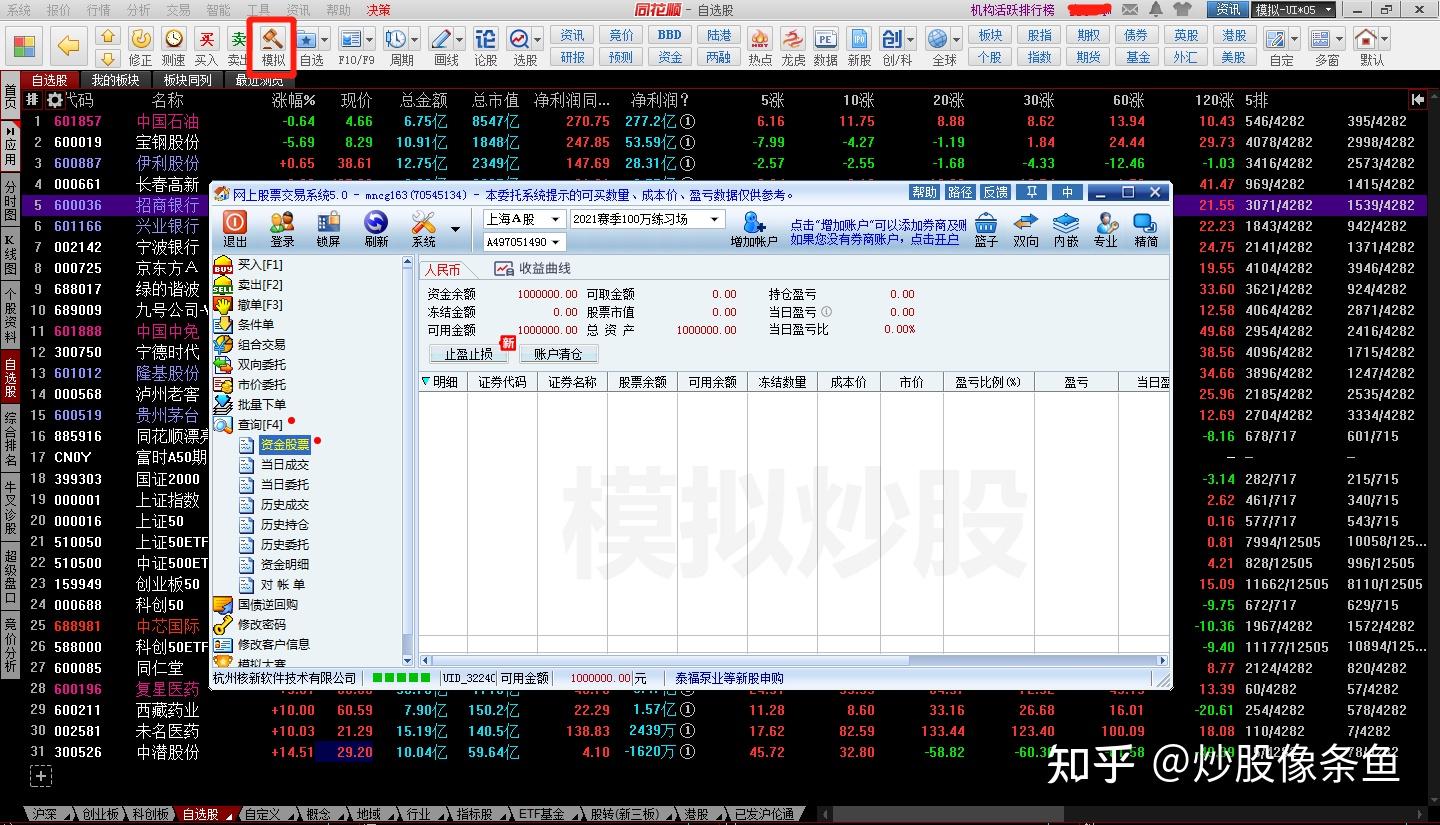Click the 账户清仓 button
1440x825 pixels.
point(556,353)
